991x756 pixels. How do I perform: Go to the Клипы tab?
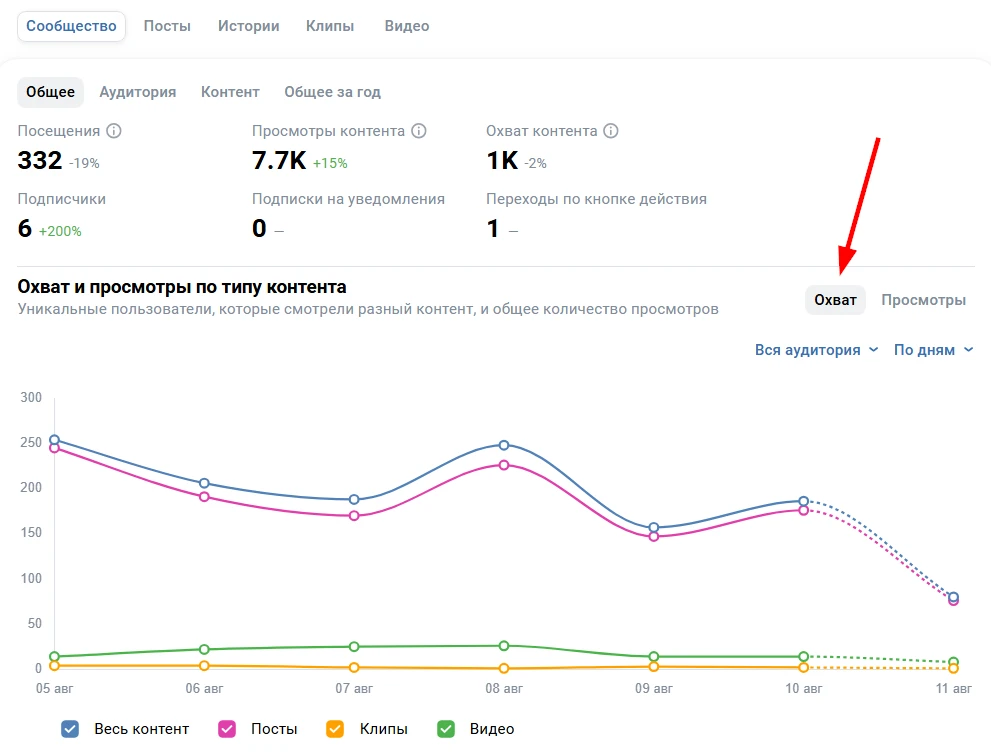pos(330,26)
